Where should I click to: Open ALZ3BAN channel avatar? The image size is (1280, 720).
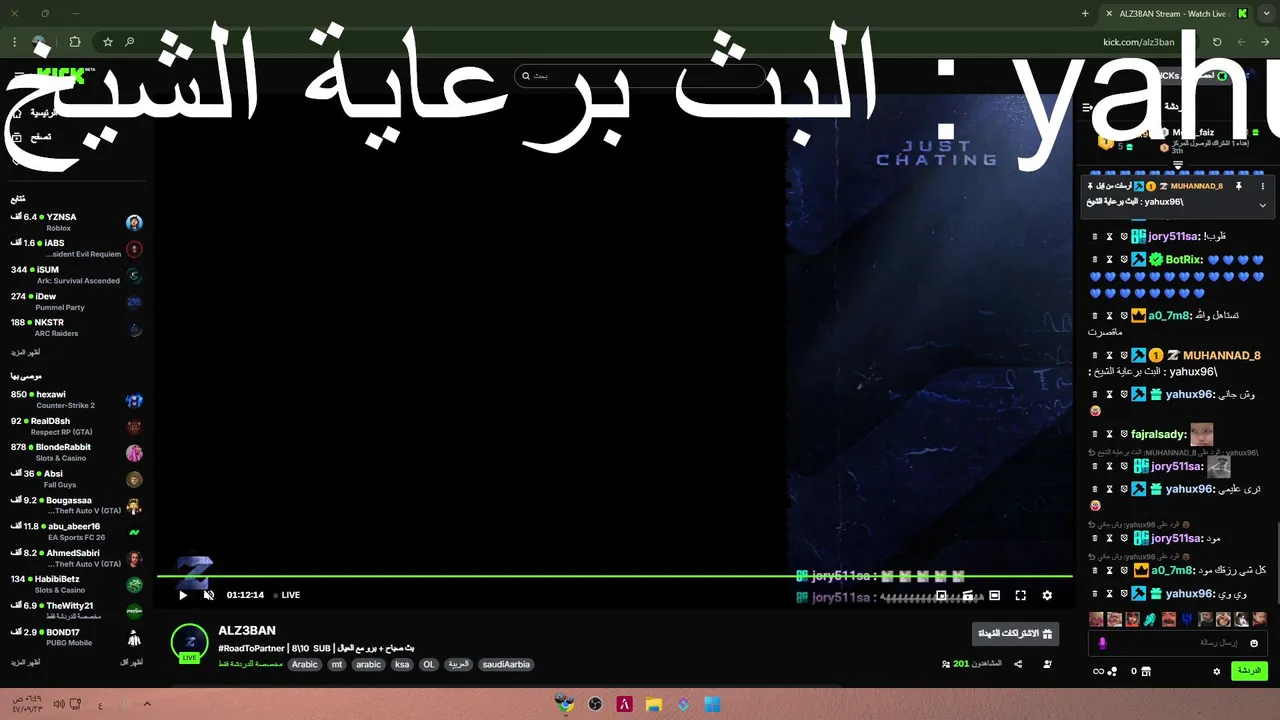189,643
